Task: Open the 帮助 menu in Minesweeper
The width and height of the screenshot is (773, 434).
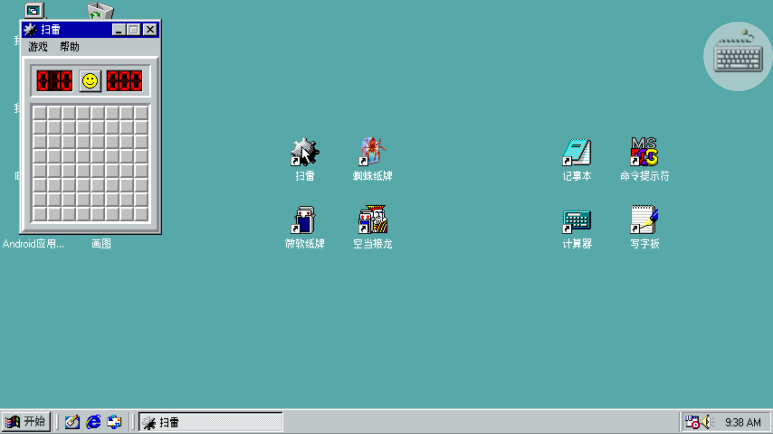Action: click(69, 47)
